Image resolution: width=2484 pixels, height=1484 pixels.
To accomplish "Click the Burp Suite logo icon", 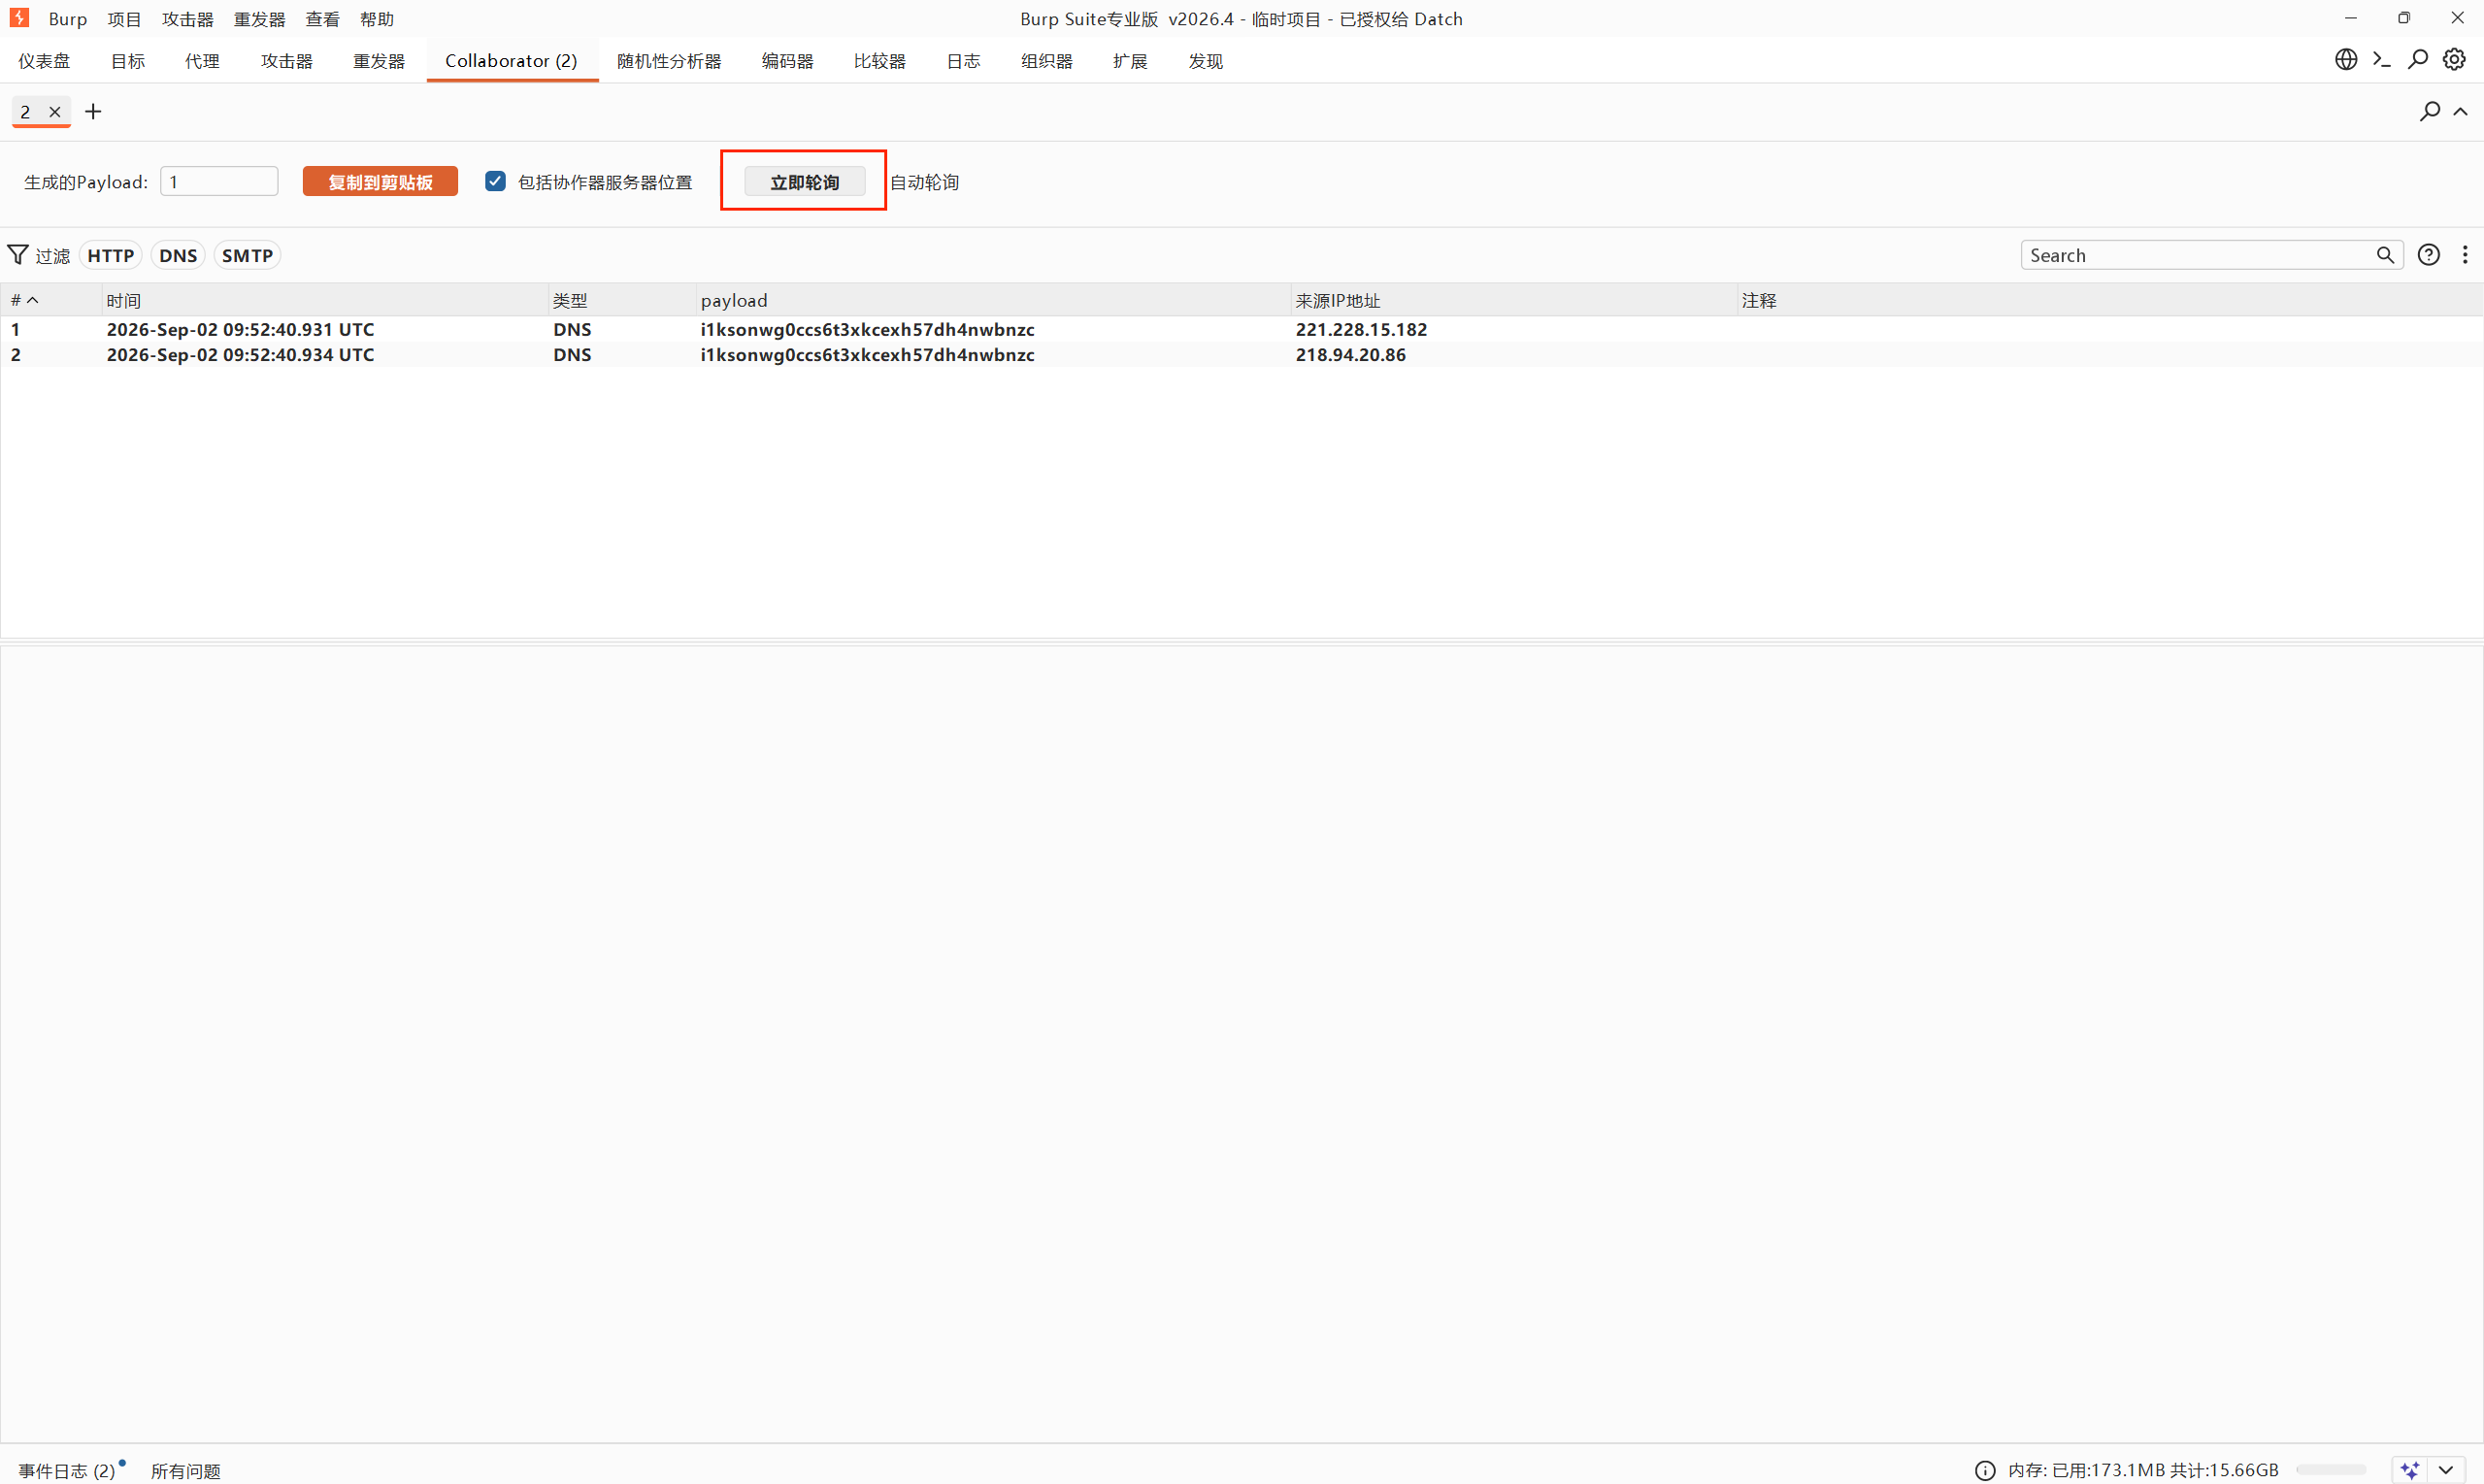I will coord(19,18).
